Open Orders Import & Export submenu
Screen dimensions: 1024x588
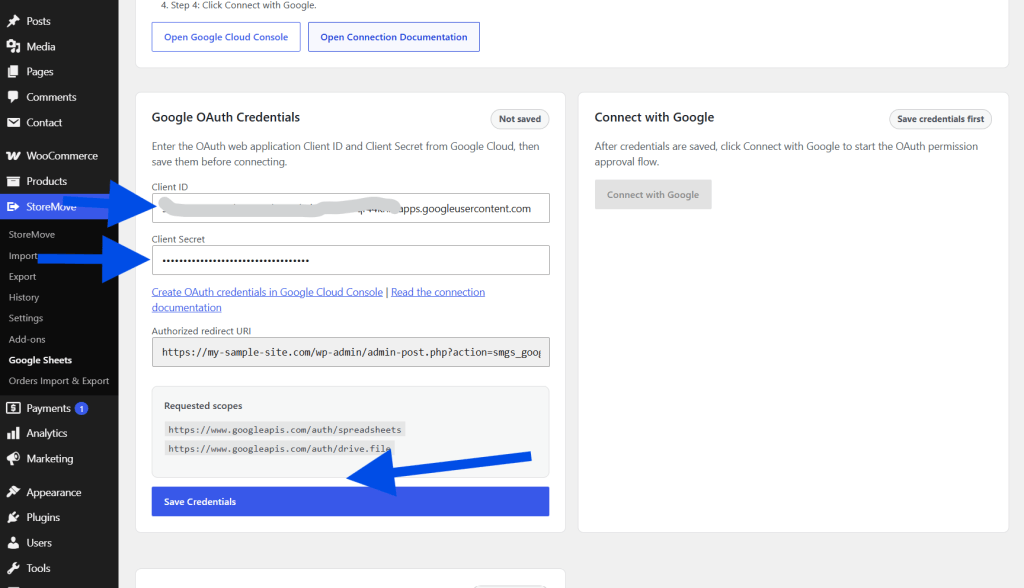click(x=59, y=381)
